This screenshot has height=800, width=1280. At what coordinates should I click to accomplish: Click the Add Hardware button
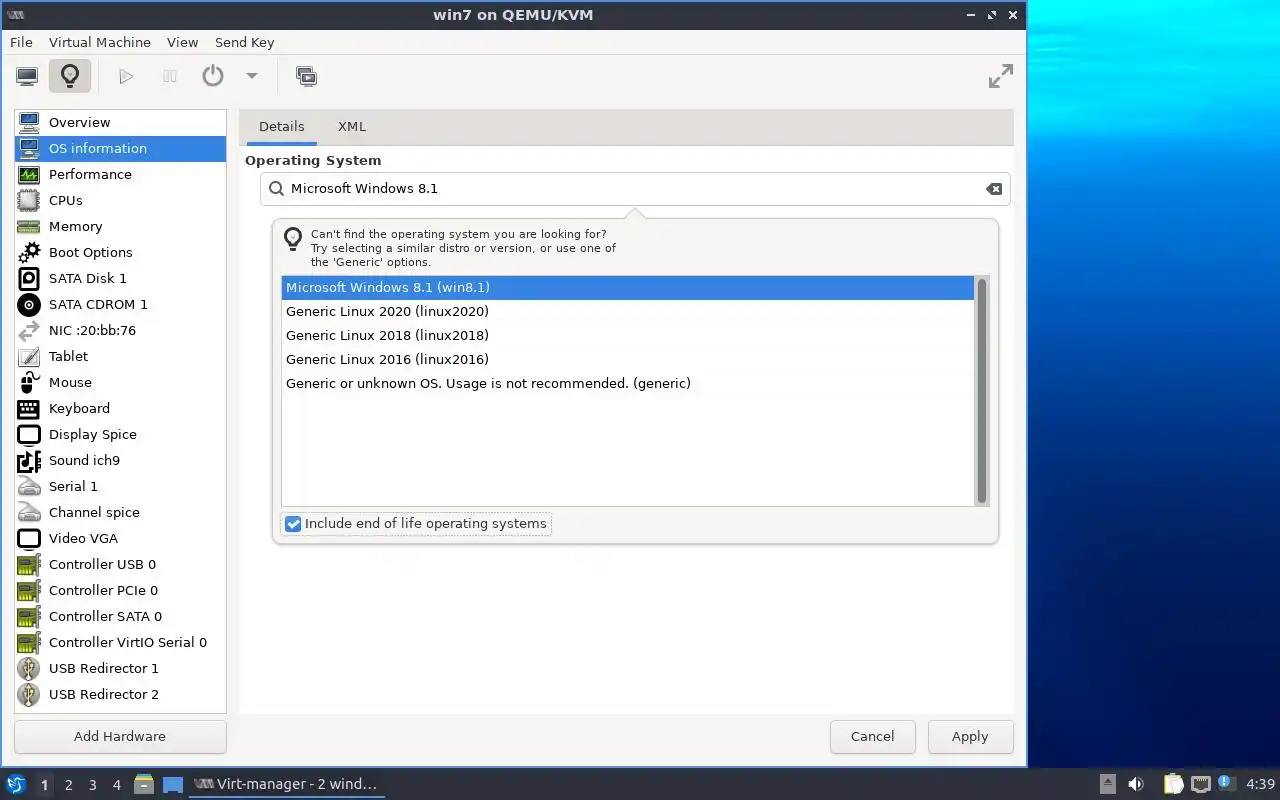[120, 736]
